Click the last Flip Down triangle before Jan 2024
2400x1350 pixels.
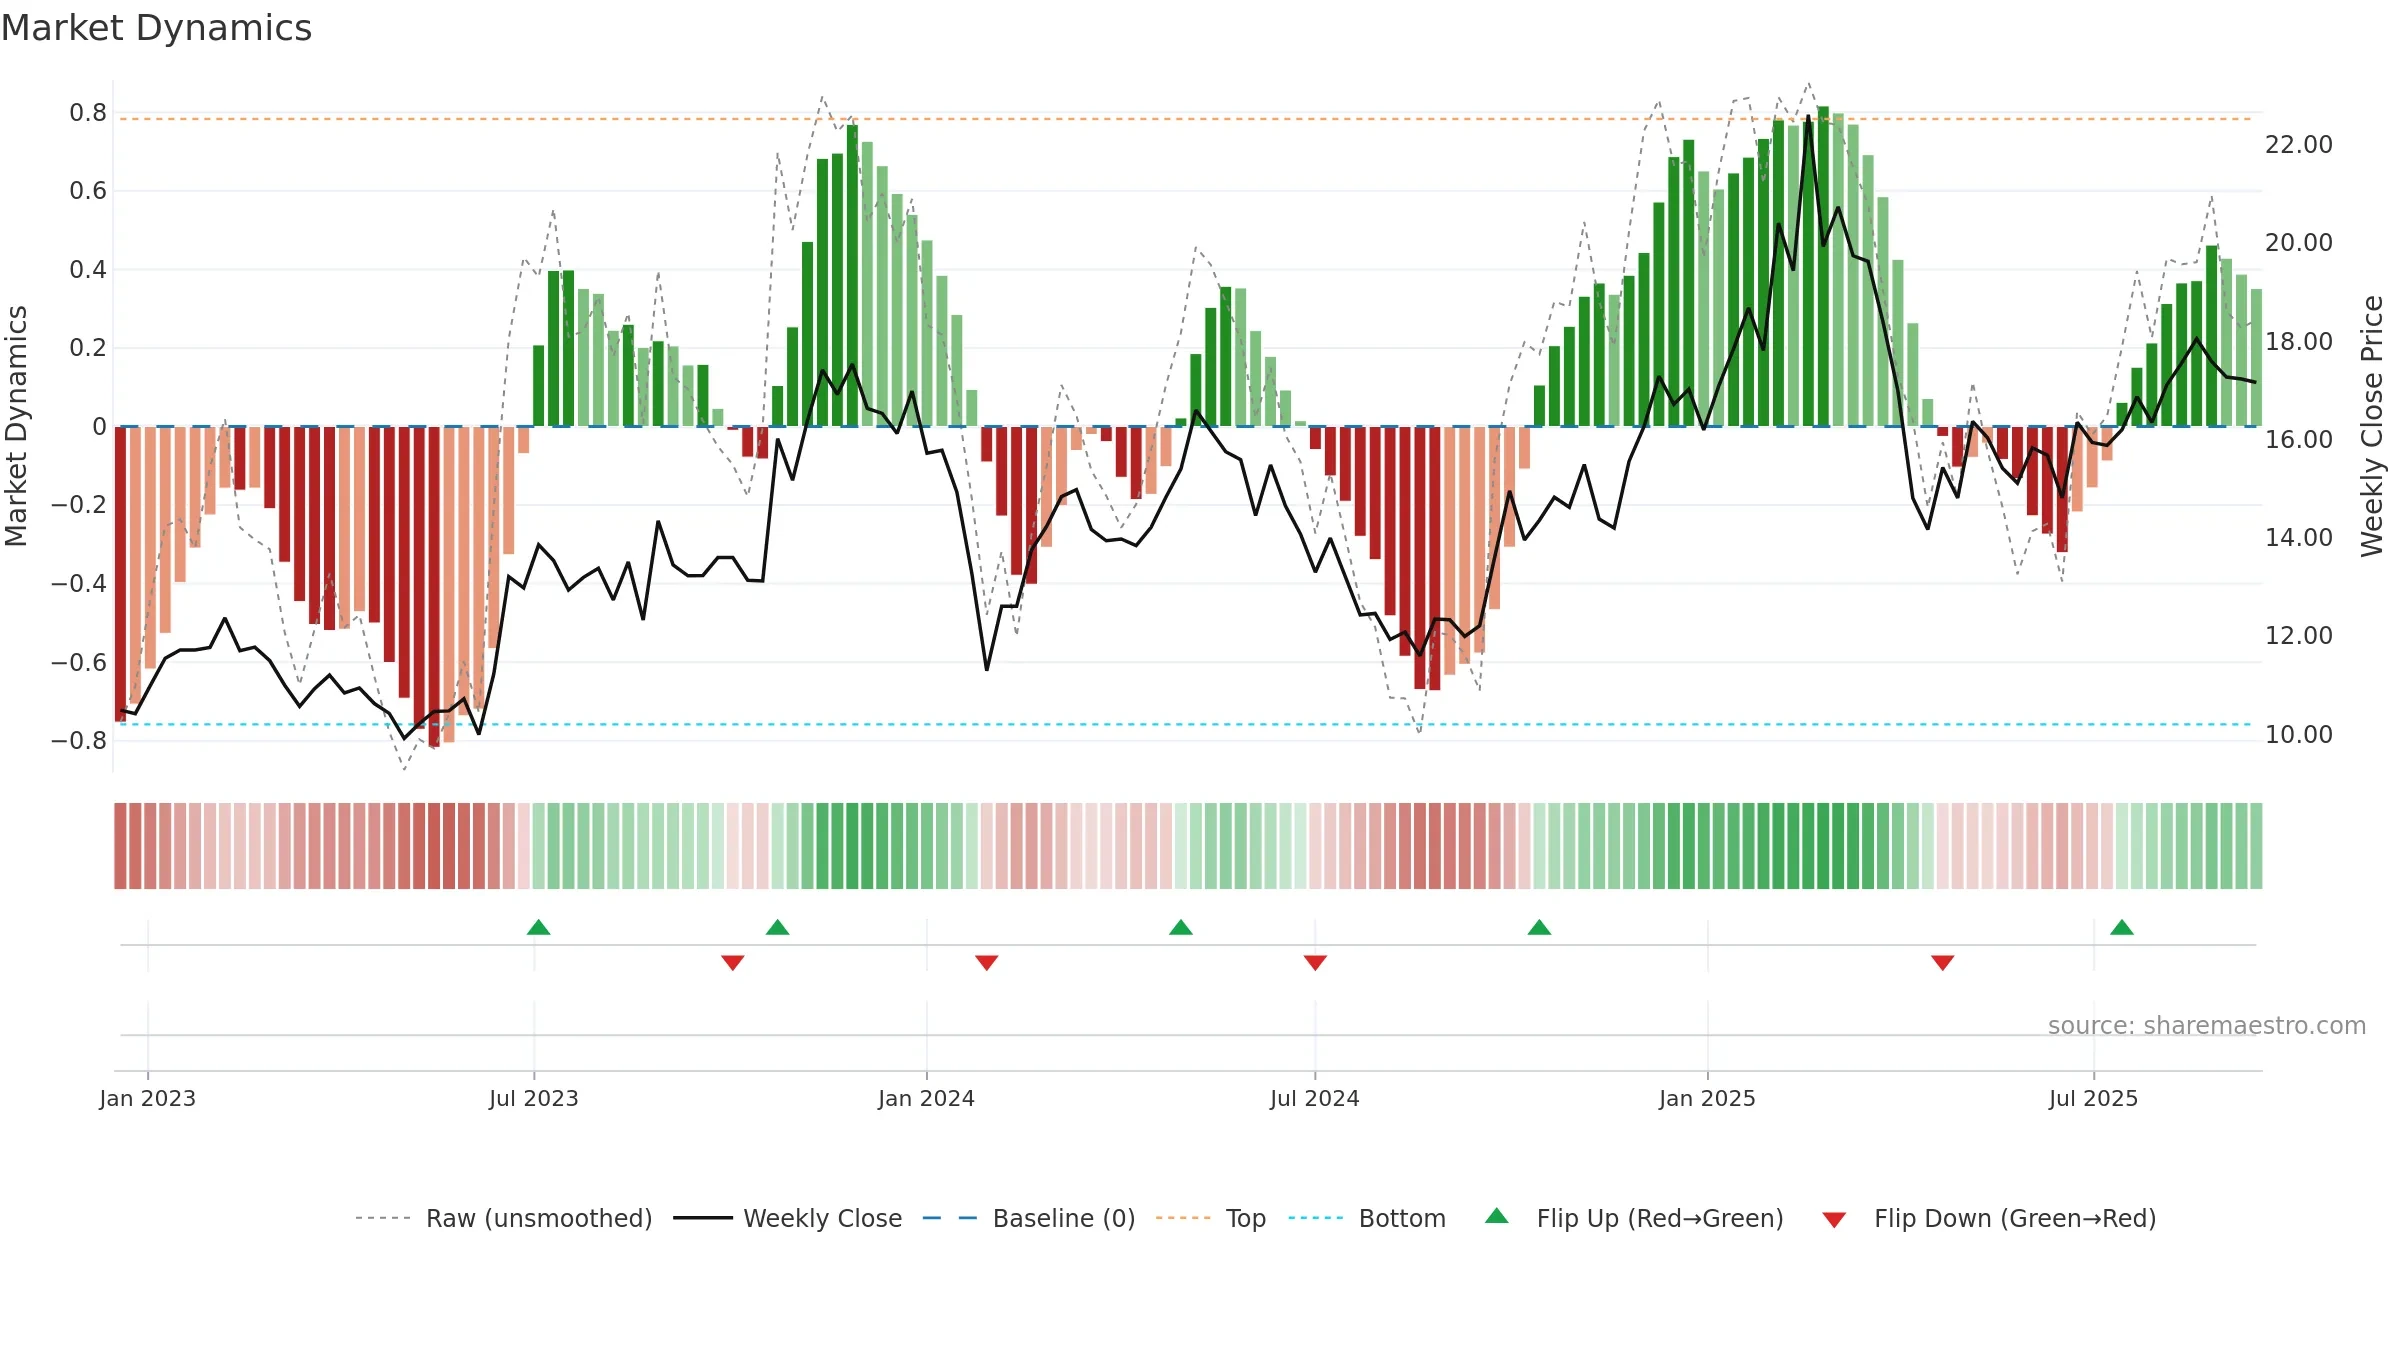(x=733, y=962)
